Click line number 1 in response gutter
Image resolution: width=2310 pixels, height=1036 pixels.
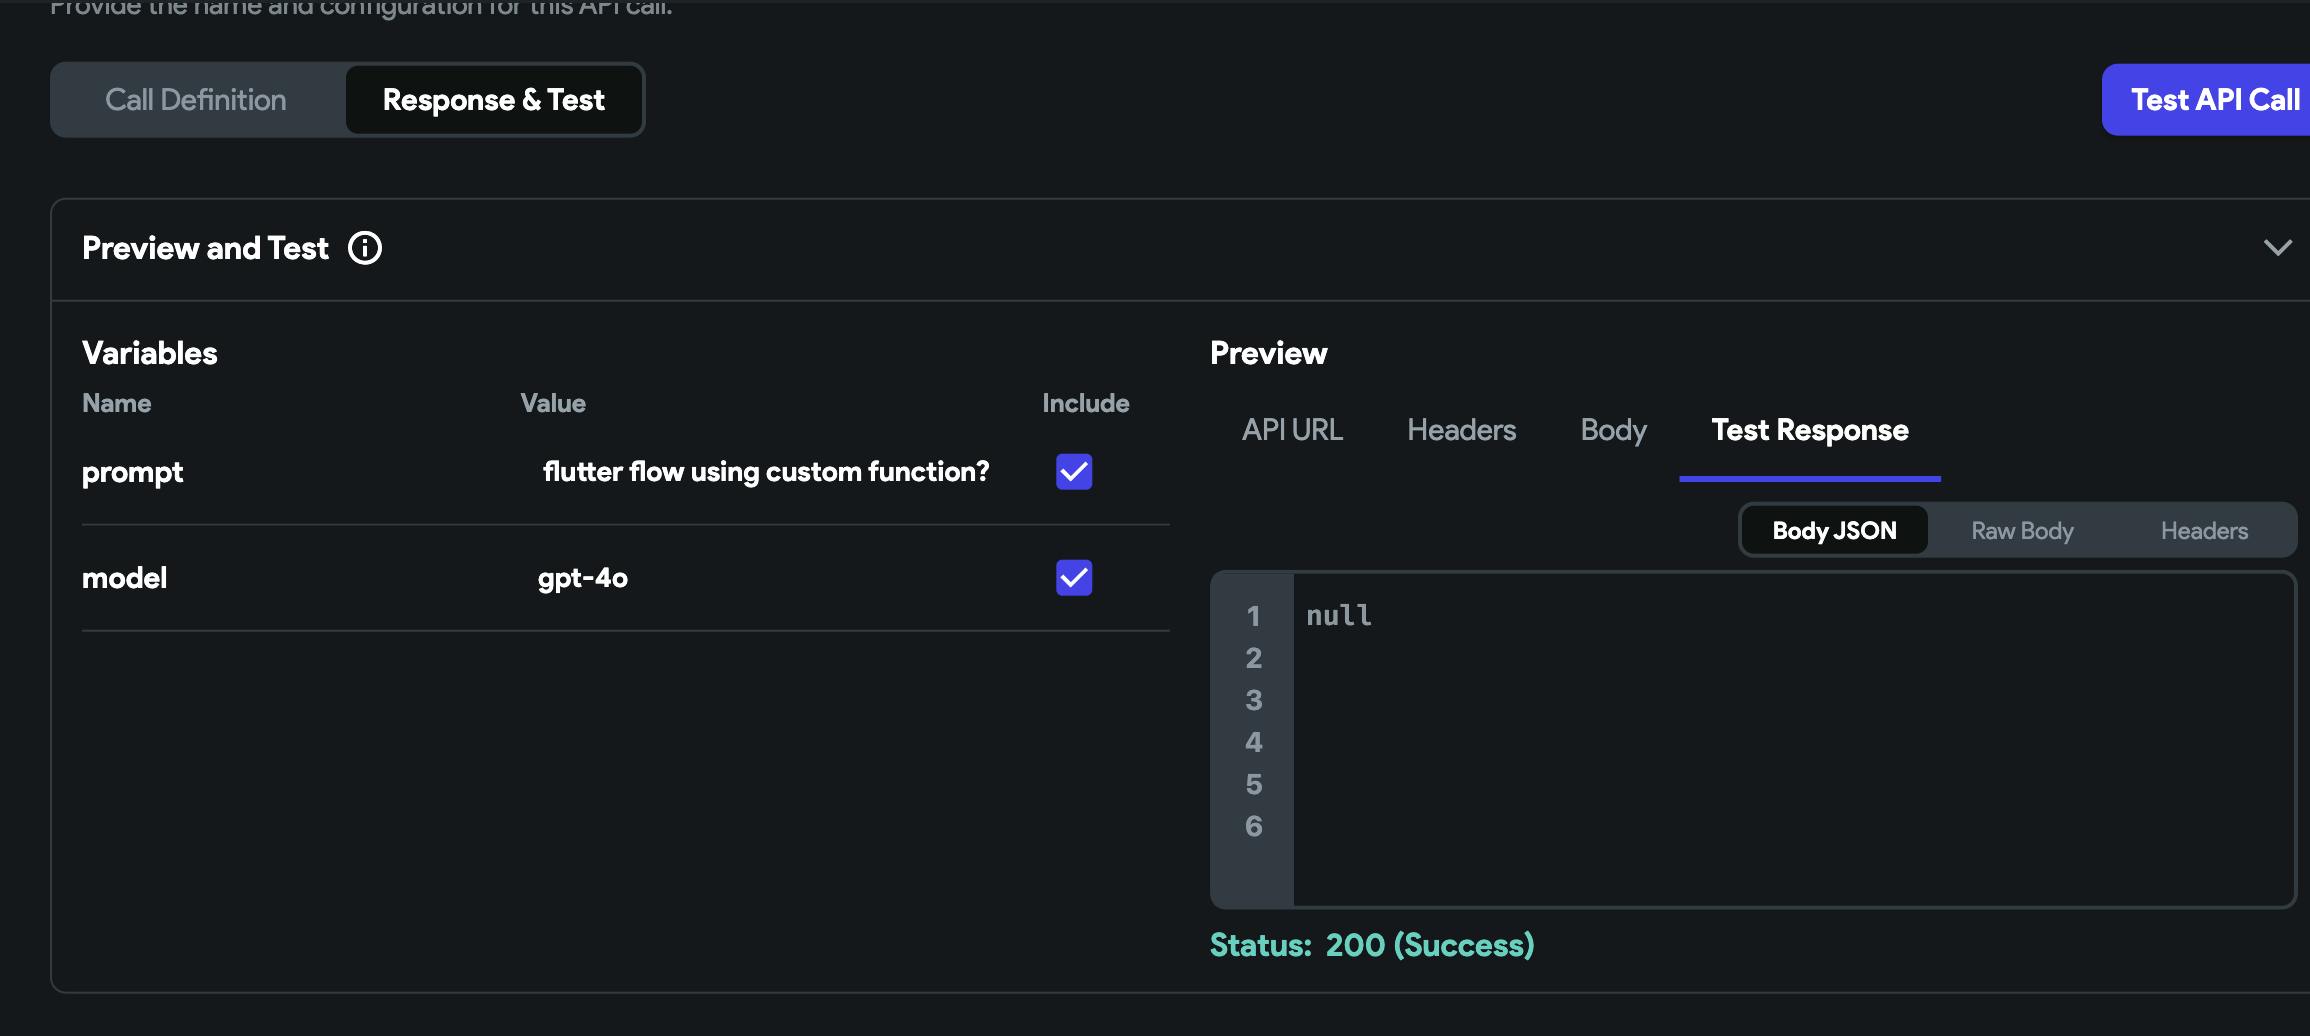pyautogui.click(x=1253, y=616)
